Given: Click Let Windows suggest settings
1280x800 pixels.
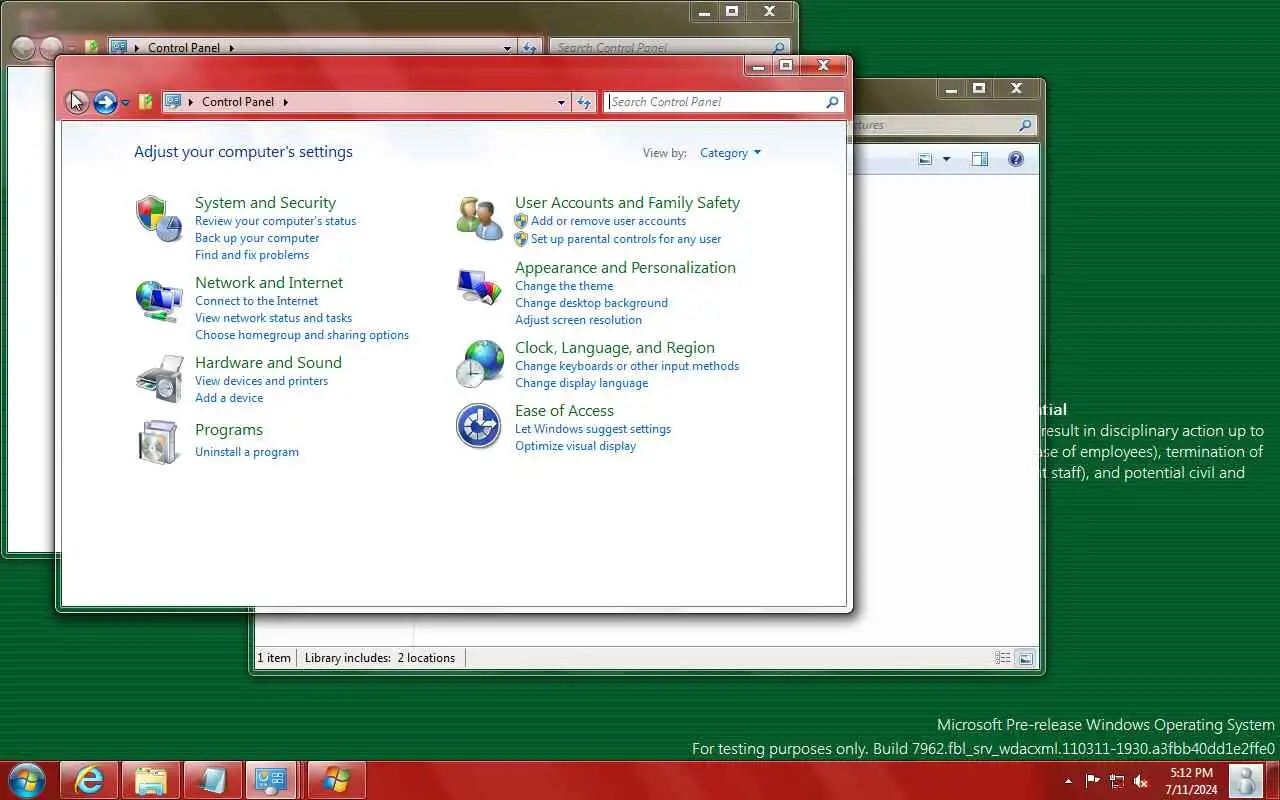Looking at the screenshot, I should tap(593, 429).
